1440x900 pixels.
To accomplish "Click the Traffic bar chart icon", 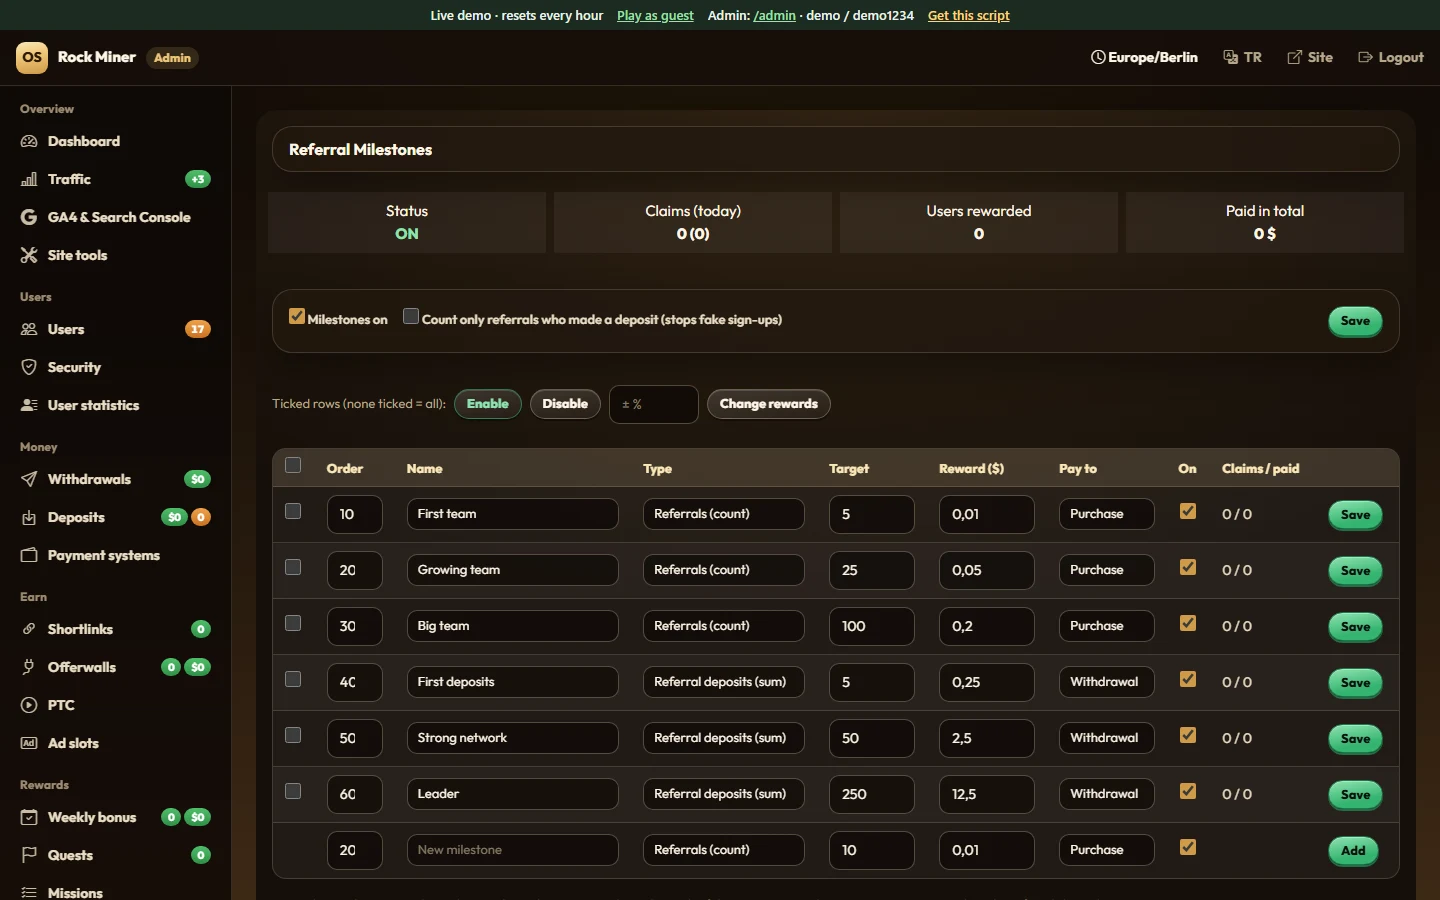I will [29, 179].
